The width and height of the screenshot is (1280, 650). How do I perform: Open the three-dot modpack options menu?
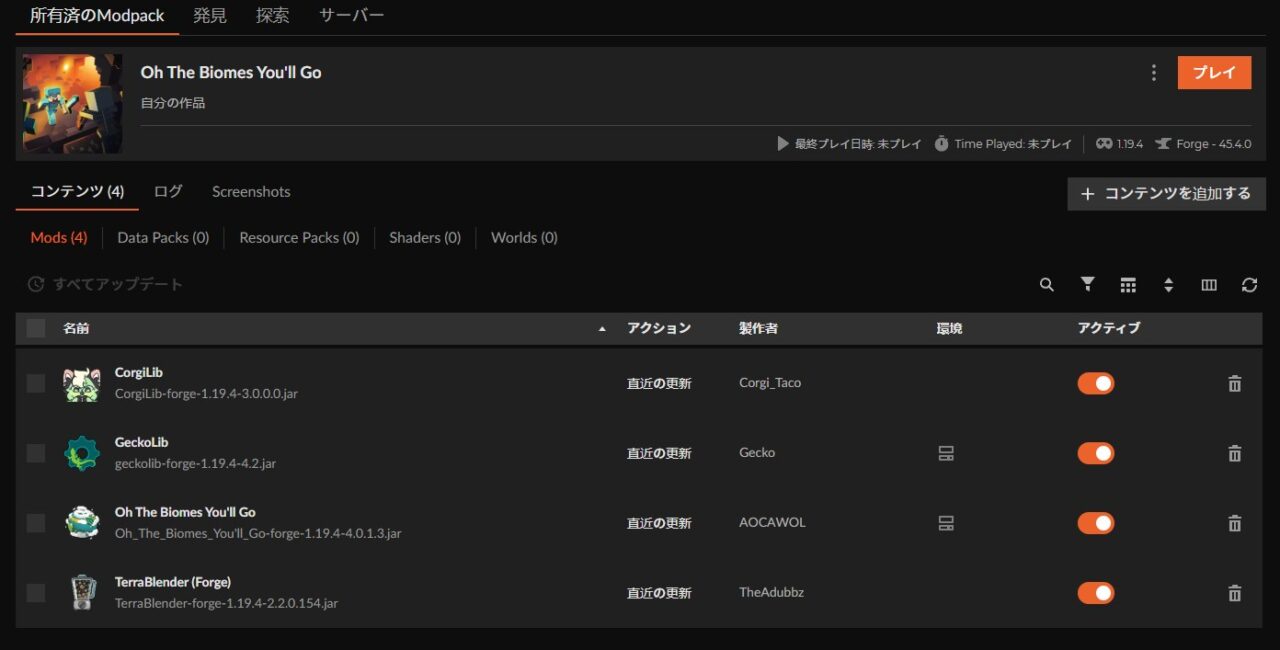(1153, 73)
